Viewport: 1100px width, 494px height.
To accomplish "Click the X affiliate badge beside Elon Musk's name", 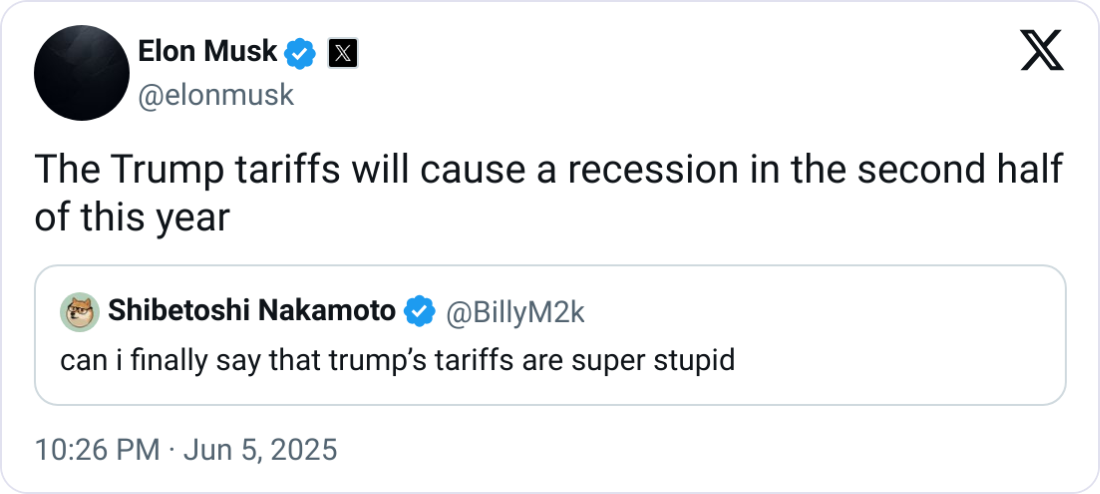I will coord(342,53).
